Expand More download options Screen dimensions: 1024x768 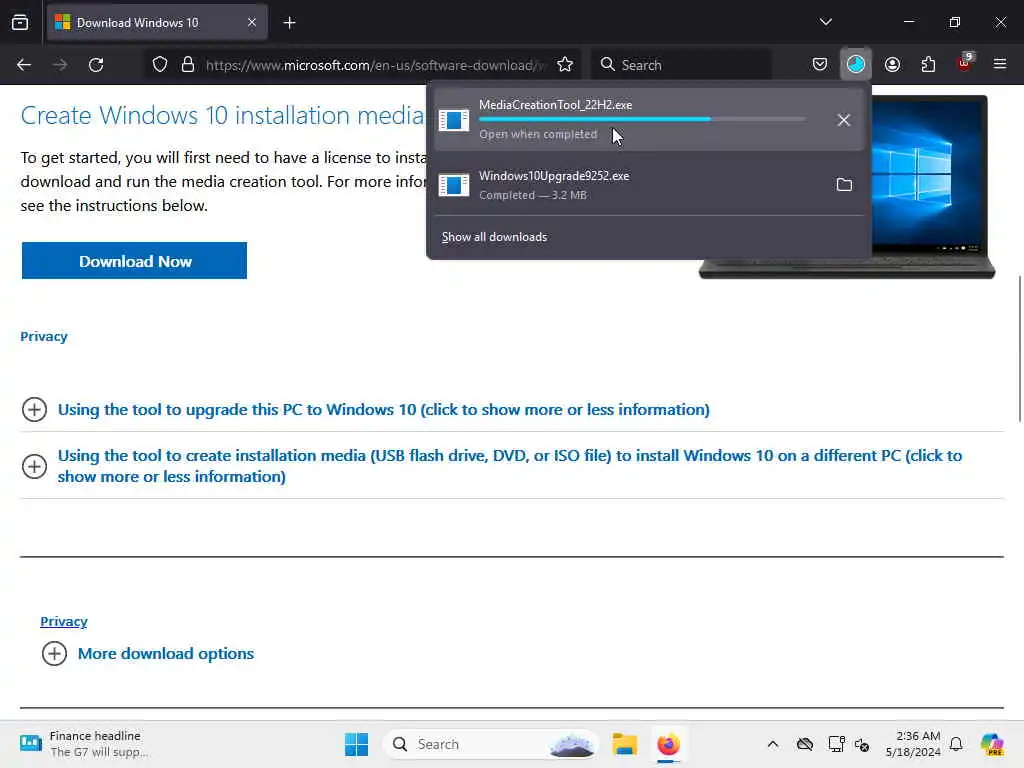[x=166, y=654]
